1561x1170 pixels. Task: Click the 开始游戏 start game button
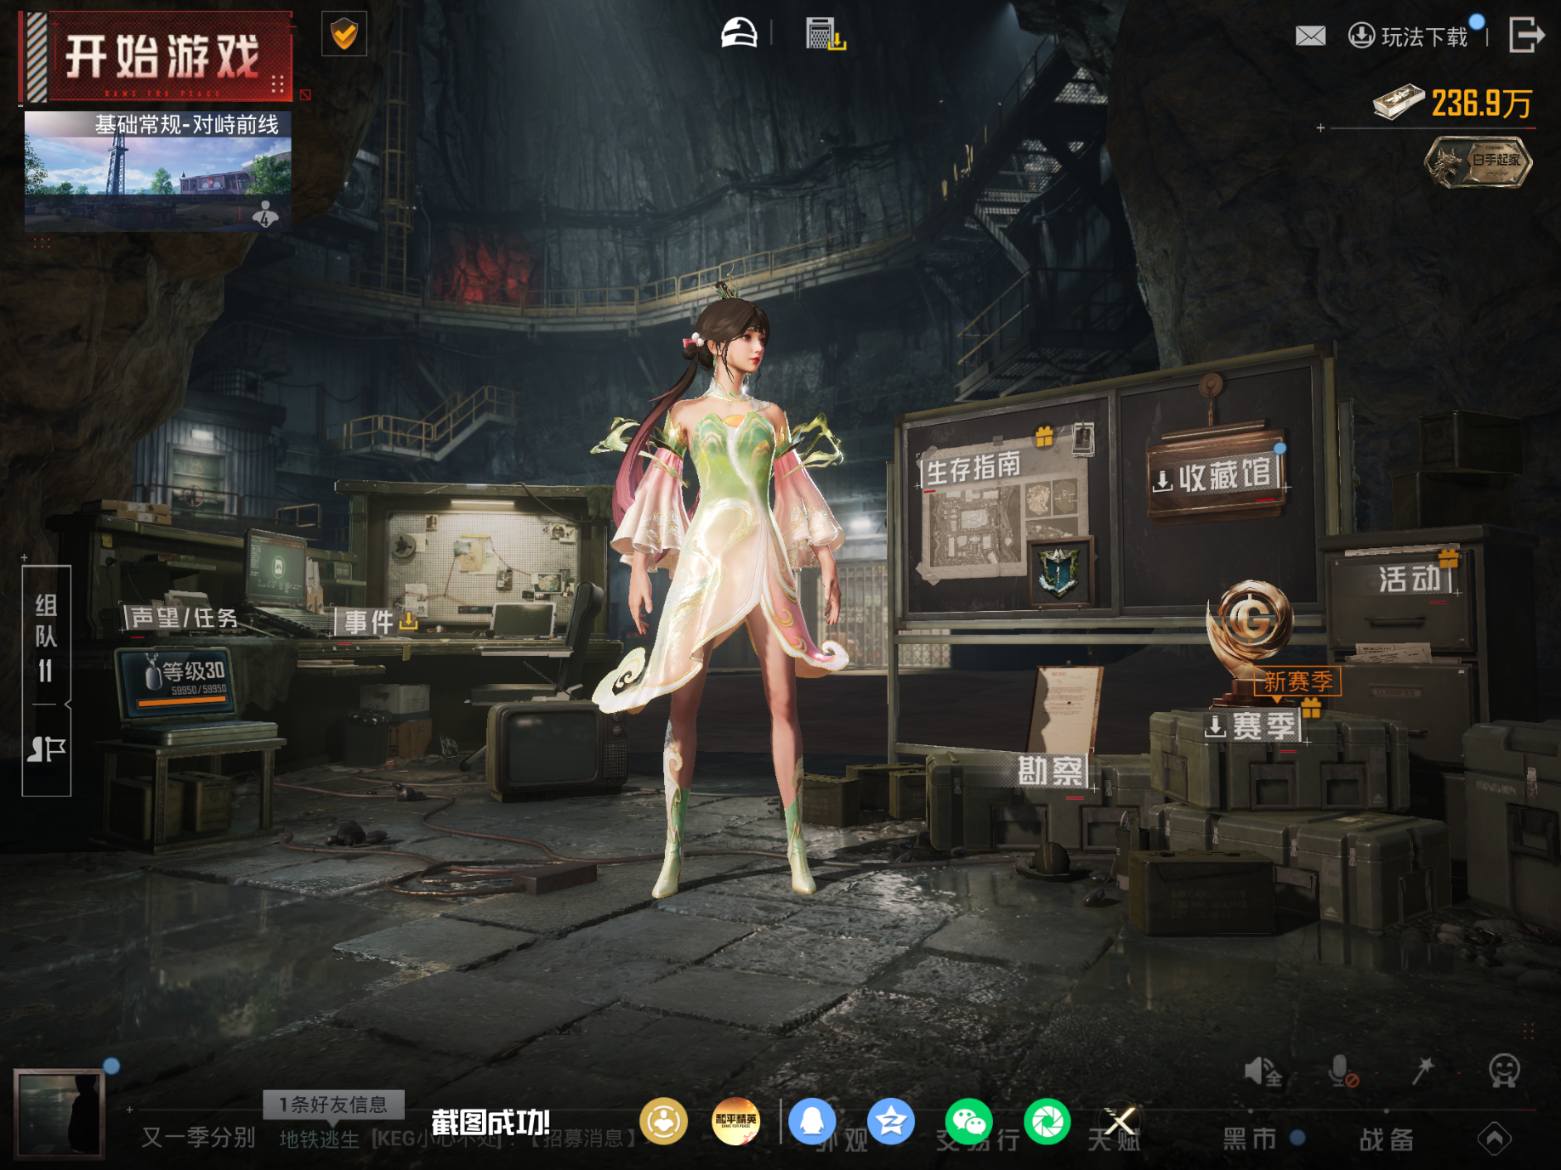click(157, 56)
